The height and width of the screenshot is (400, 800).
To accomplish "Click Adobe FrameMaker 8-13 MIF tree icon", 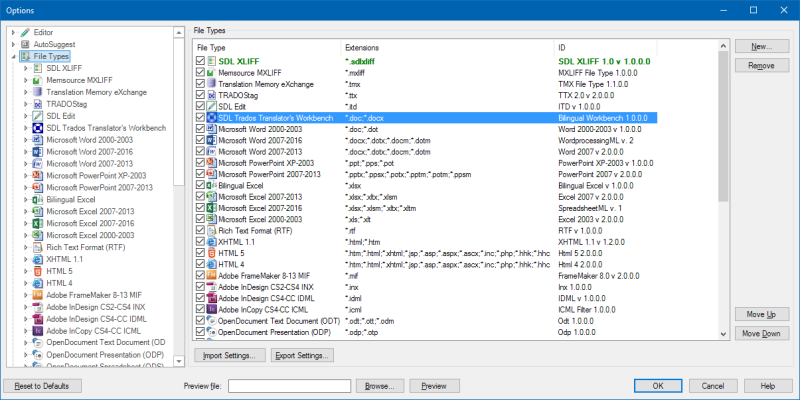I will pos(37,295).
